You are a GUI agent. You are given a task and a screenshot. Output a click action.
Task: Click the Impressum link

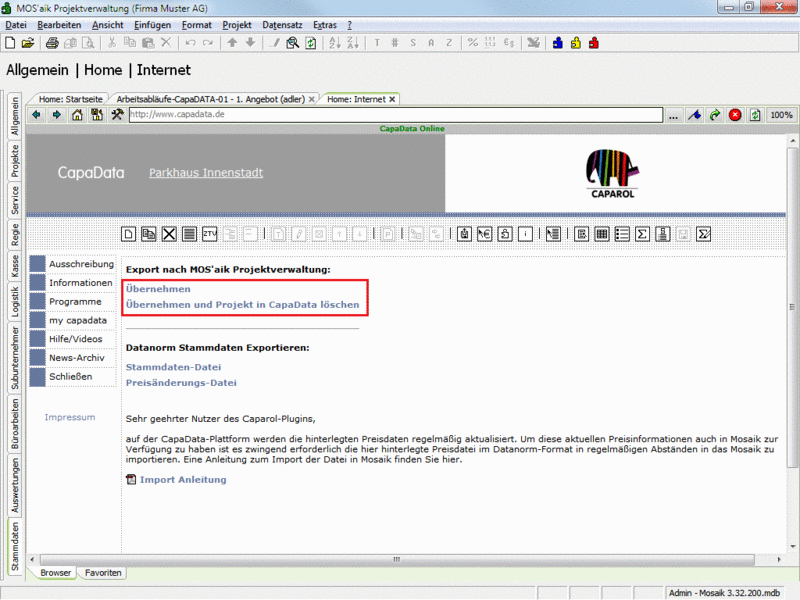(x=70, y=417)
